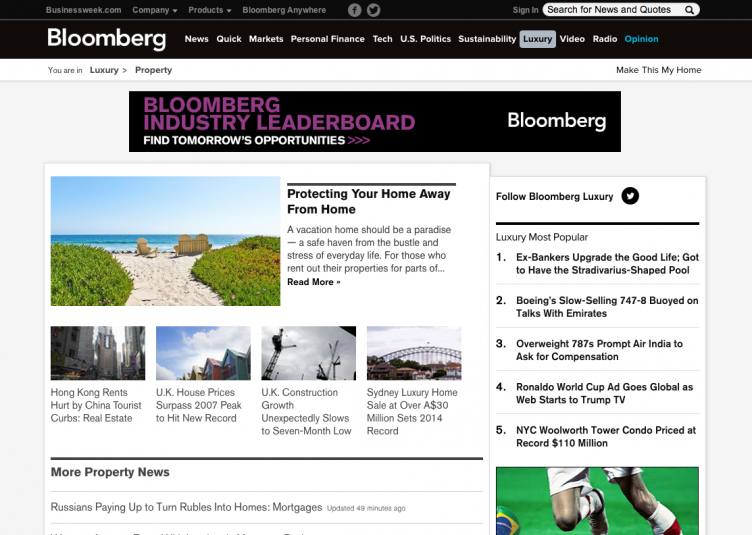Open U.K. House Prices Surpass 2007 Peak link
The image size is (752, 535).
[x=199, y=405]
